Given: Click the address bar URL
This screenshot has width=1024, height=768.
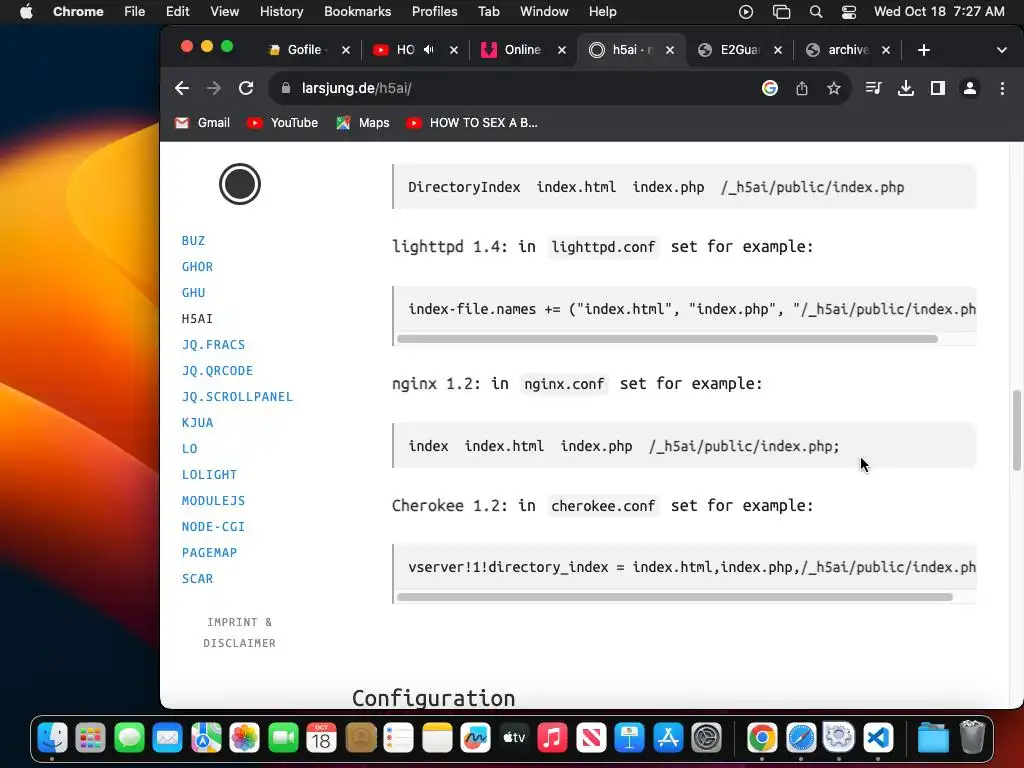Looking at the screenshot, I should [x=357, y=88].
